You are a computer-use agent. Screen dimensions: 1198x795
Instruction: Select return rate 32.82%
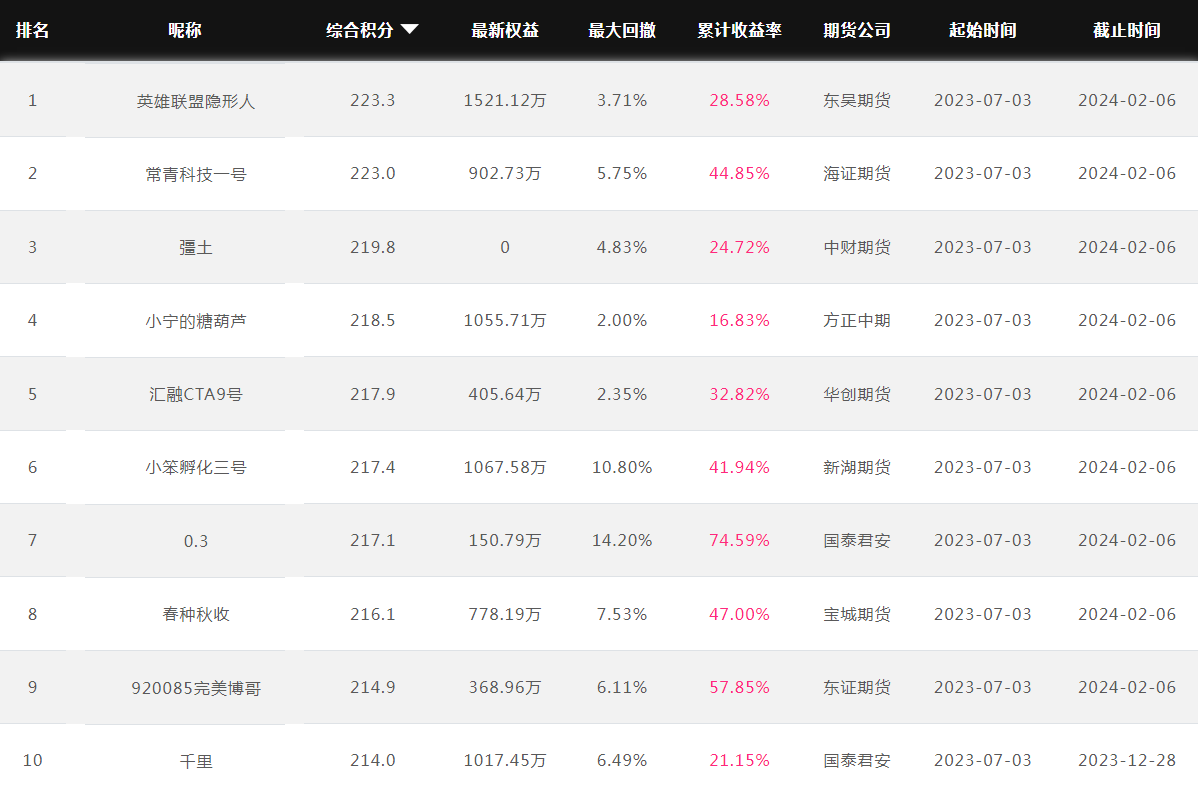point(740,394)
